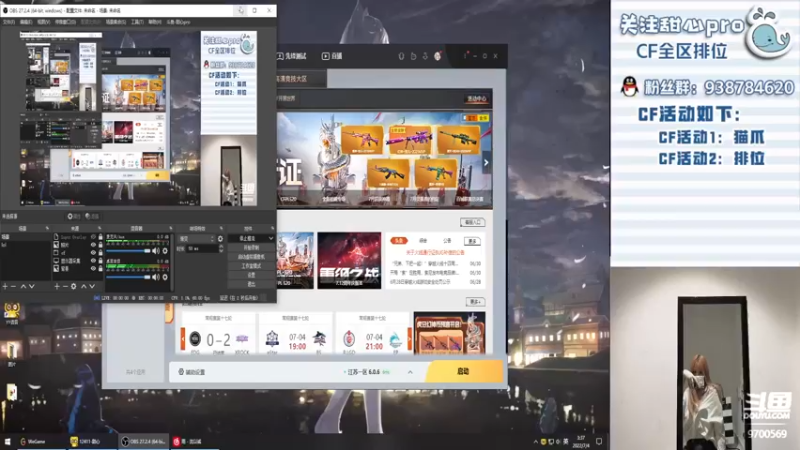Image resolution: width=800 pixels, height=450 pixels.
Task: Unlock the Super Overlay source
Action: (x=101, y=237)
